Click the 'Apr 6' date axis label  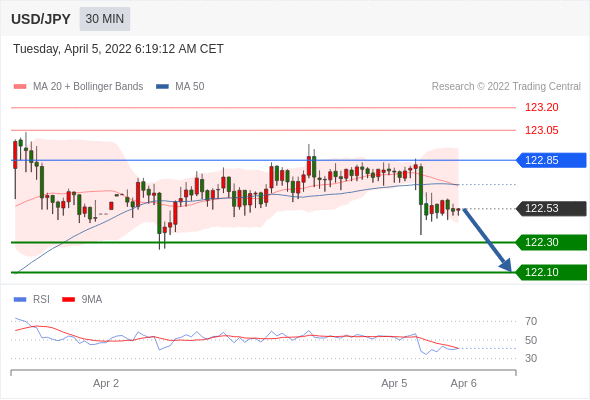(x=464, y=383)
